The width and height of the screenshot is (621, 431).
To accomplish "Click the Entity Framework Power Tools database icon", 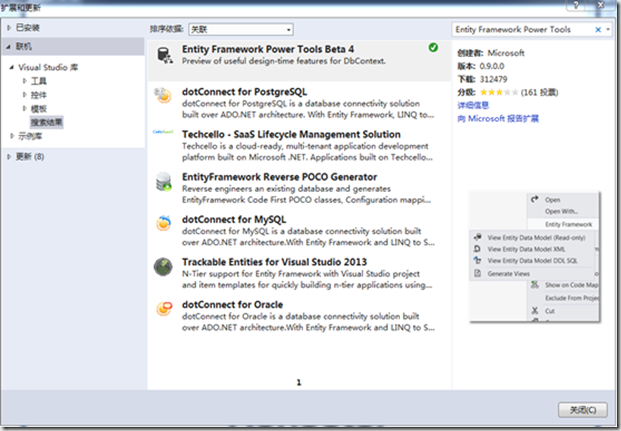I will 164,55.
